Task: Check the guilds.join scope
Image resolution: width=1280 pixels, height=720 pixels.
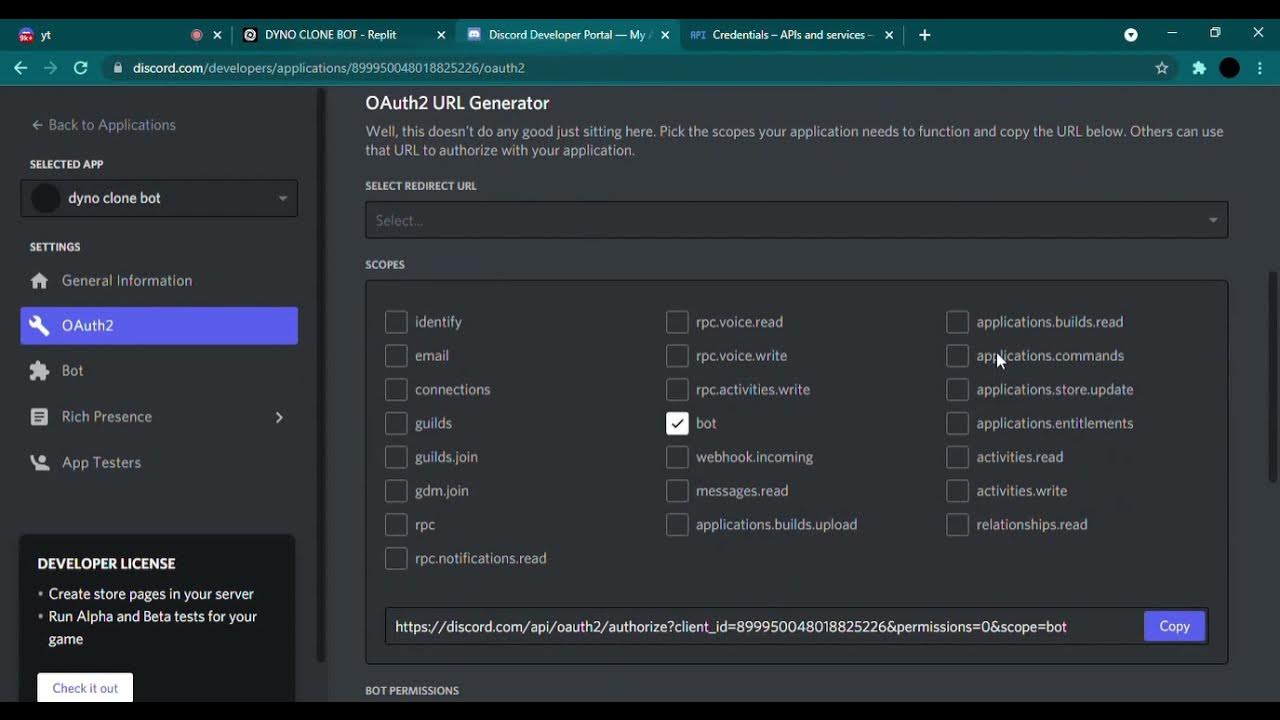Action: tap(396, 457)
